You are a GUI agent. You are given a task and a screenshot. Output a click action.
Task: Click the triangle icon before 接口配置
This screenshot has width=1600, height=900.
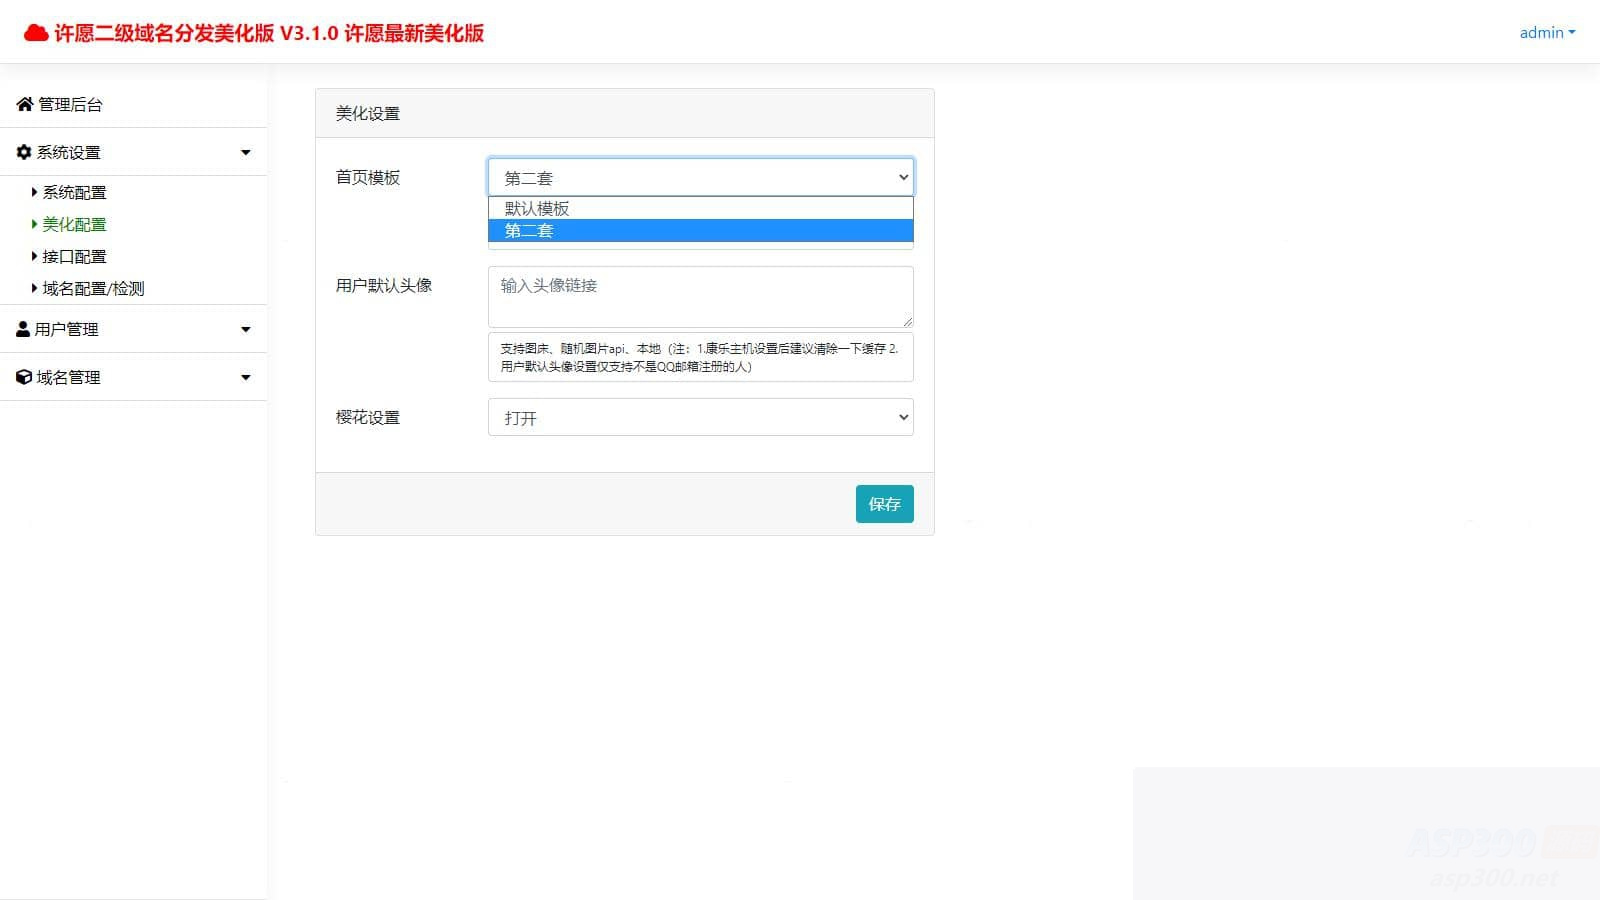[33, 256]
